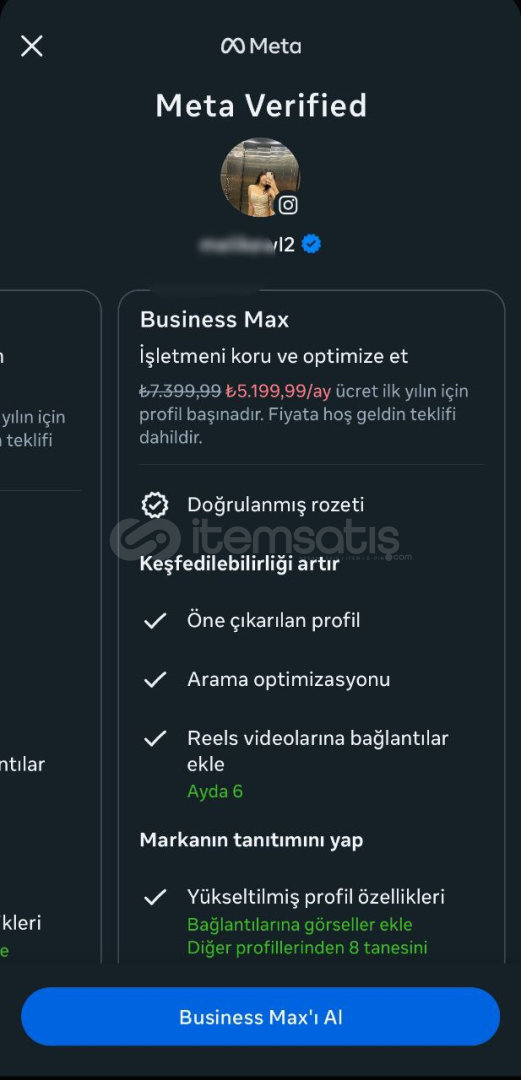Image resolution: width=521 pixels, height=1080 pixels.
Task: Tap the checkmark beside Öne çıkarılan profil
Action: [155, 621]
